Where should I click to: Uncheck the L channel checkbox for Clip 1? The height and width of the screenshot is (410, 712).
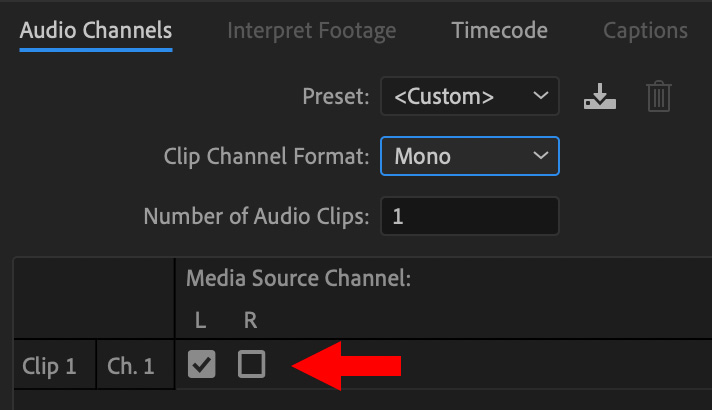click(x=202, y=364)
